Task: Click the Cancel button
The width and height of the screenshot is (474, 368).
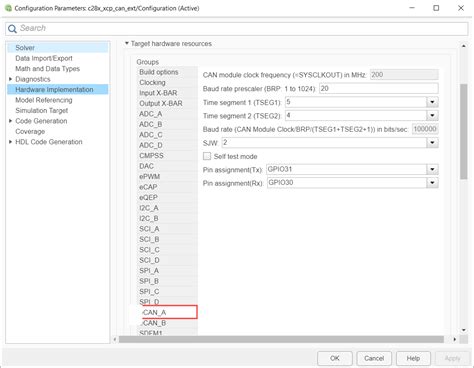Action: [x=374, y=358]
